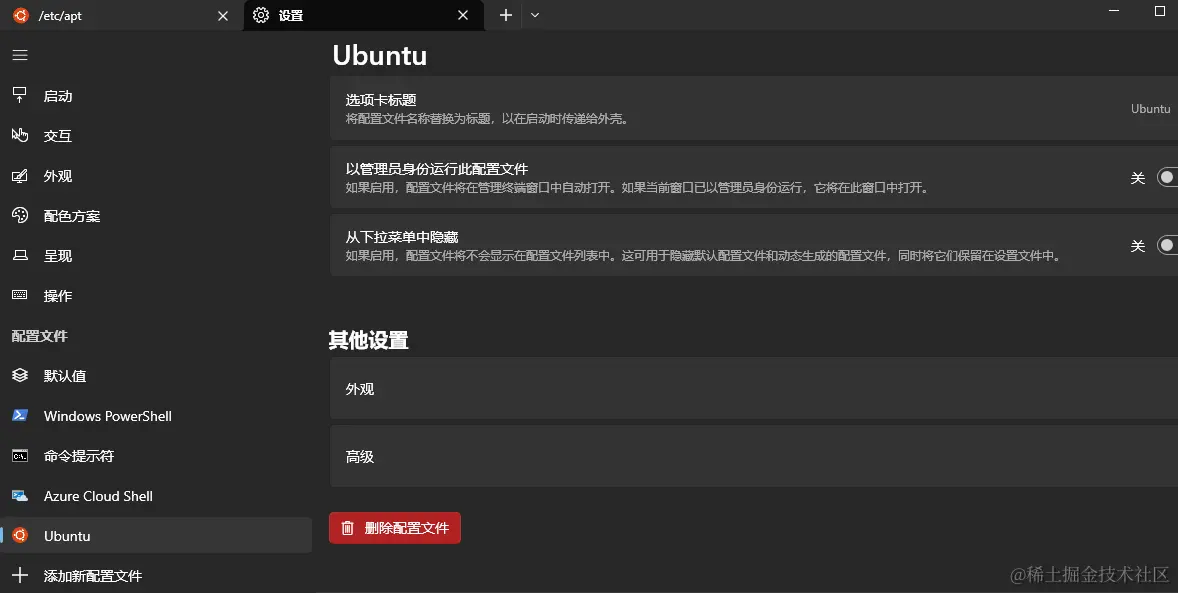Click the 交互 interaction pointer icon
The image size is (1178, 593).
tap(20, 135)
